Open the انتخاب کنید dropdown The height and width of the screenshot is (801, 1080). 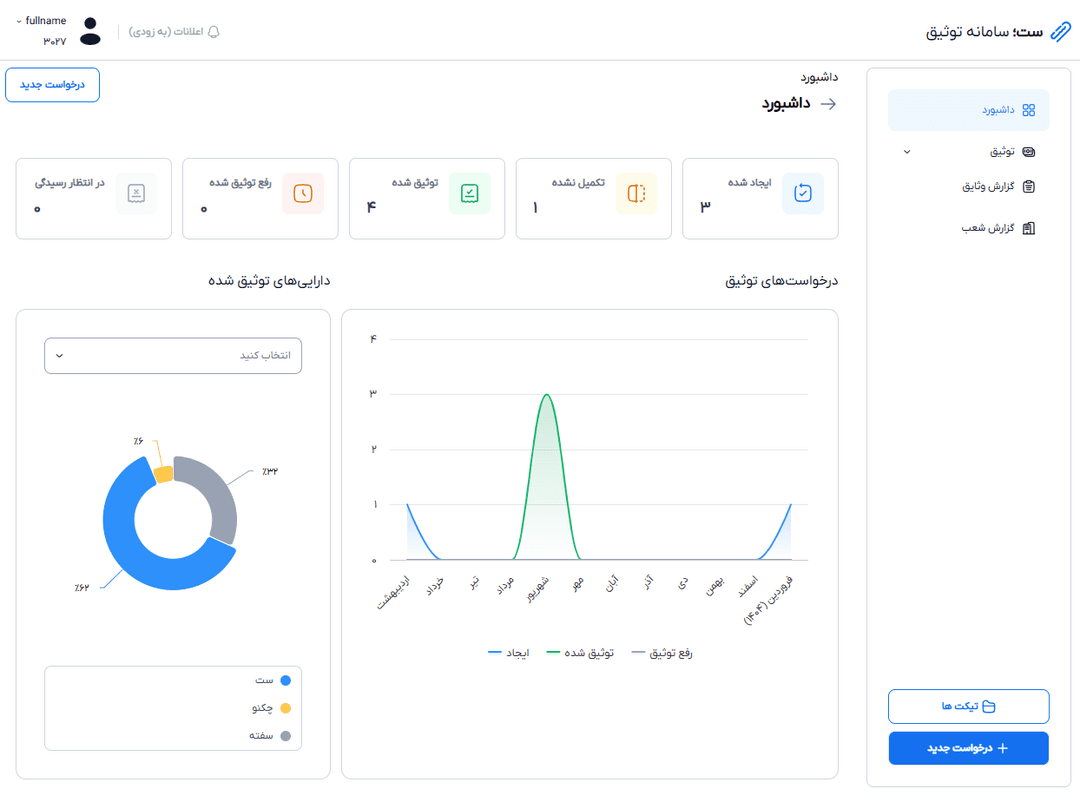pyautogui.click(x=173, y=356)
